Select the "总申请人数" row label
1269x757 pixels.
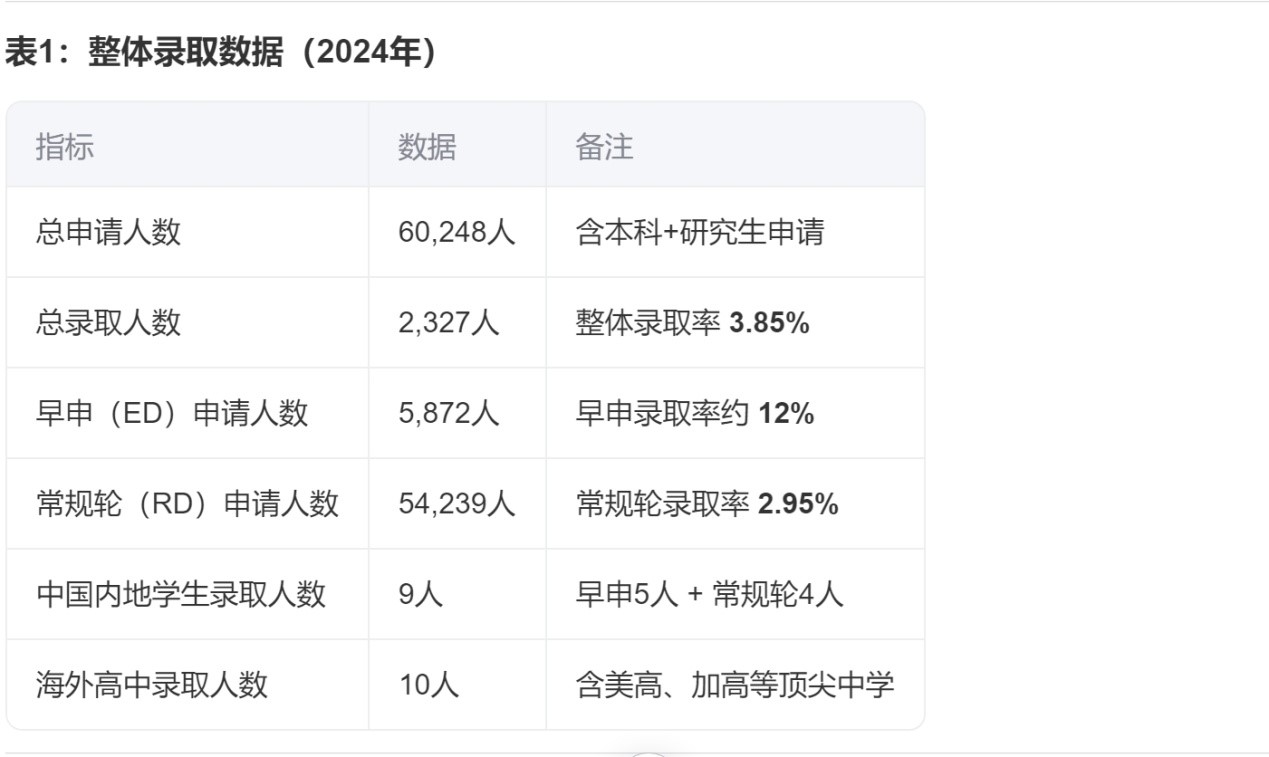pos(108,233)
